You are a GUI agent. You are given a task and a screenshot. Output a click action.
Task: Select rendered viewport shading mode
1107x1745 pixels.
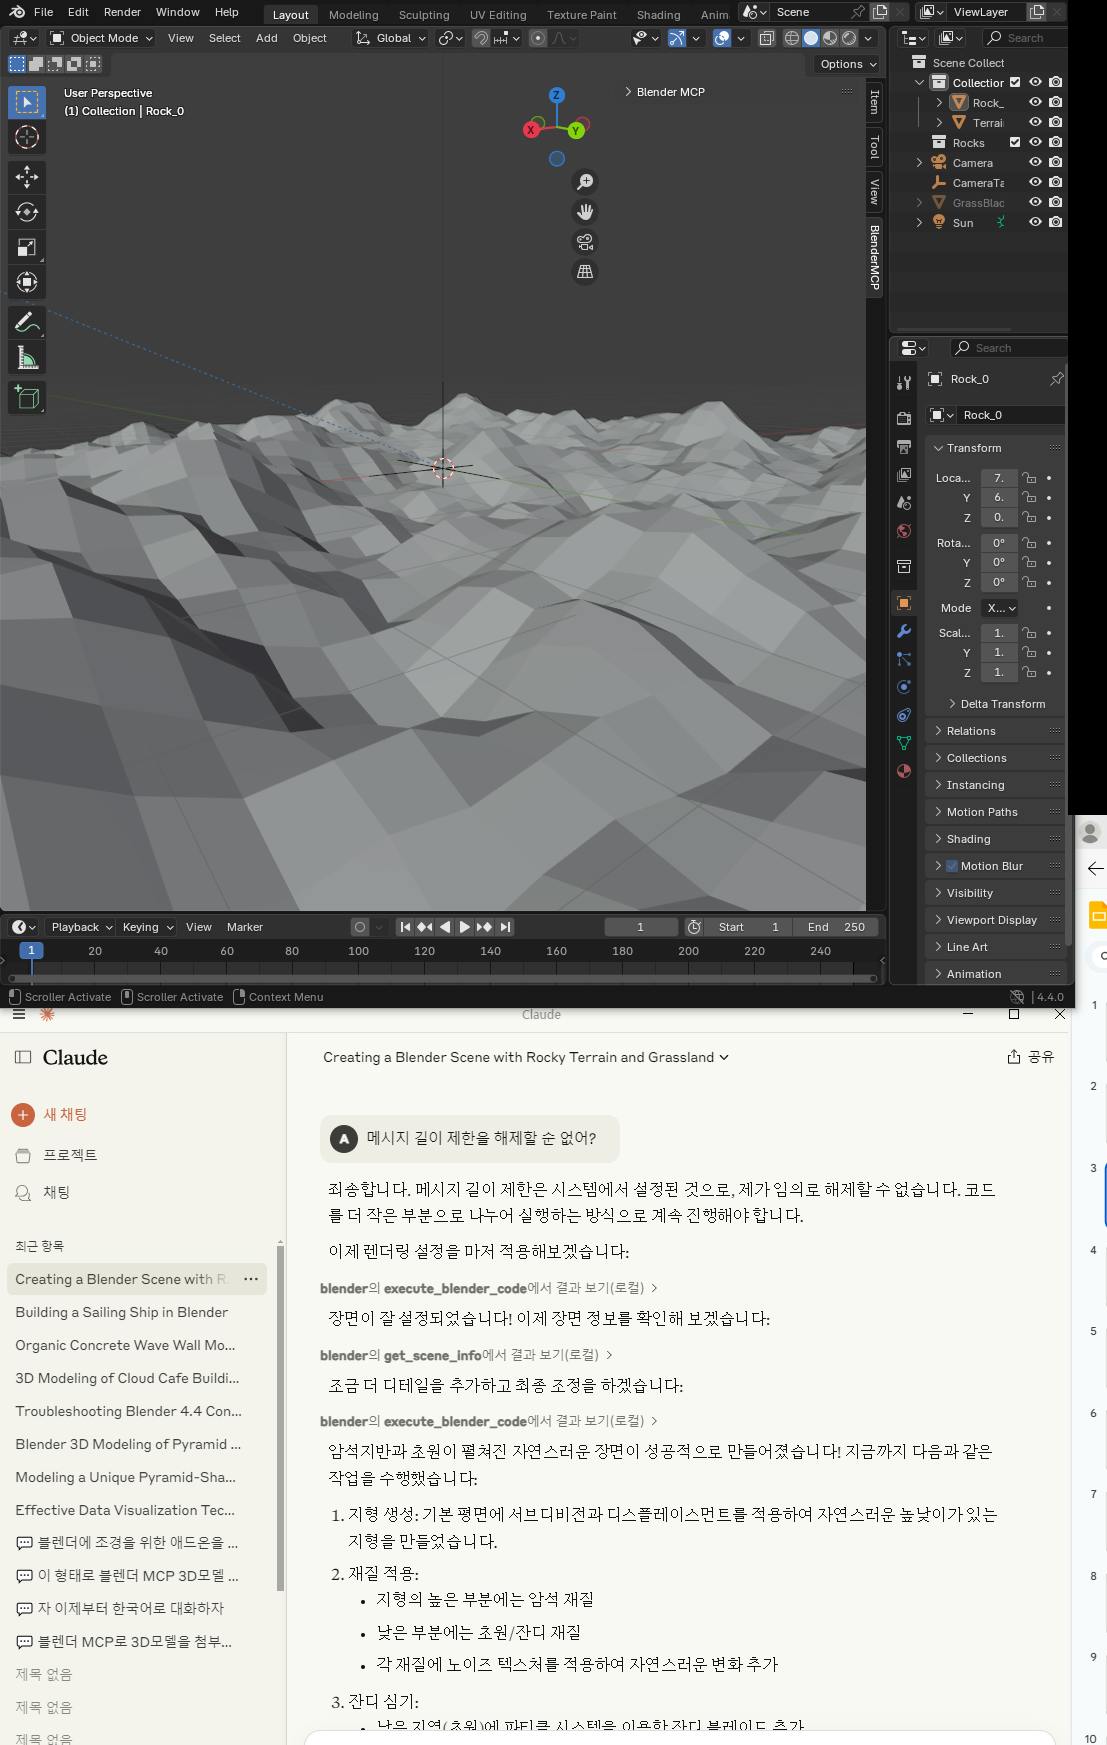point(849,38)
